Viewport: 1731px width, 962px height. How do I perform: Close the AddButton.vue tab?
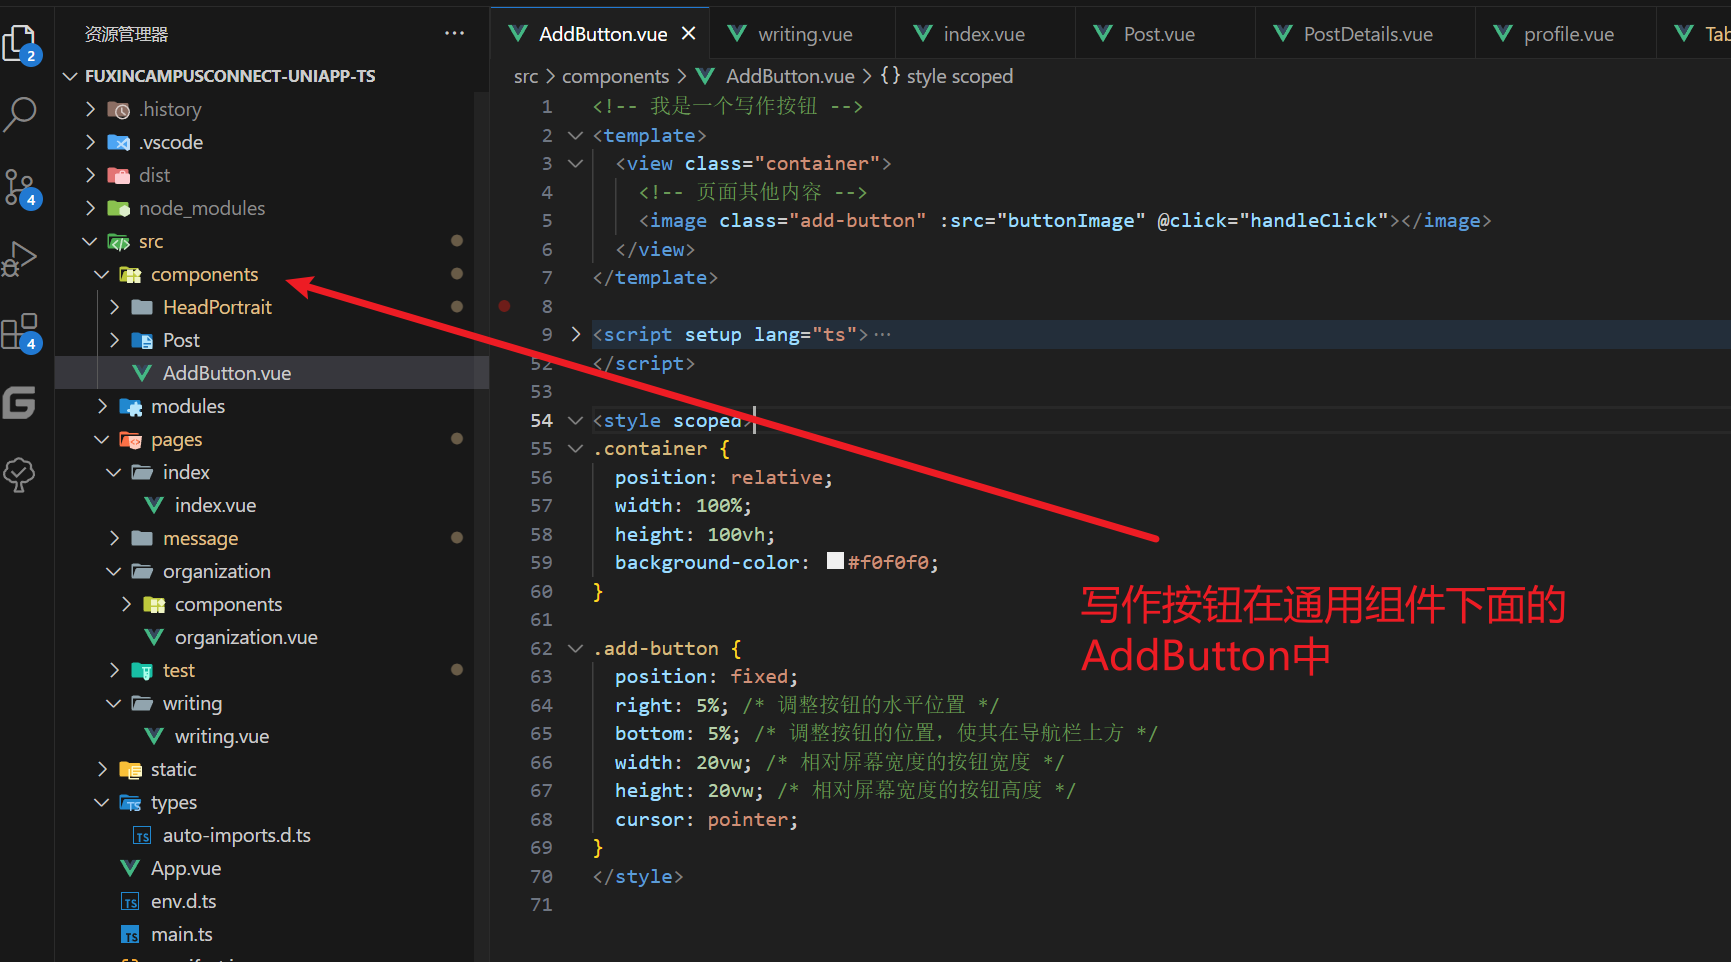point(688,33)
